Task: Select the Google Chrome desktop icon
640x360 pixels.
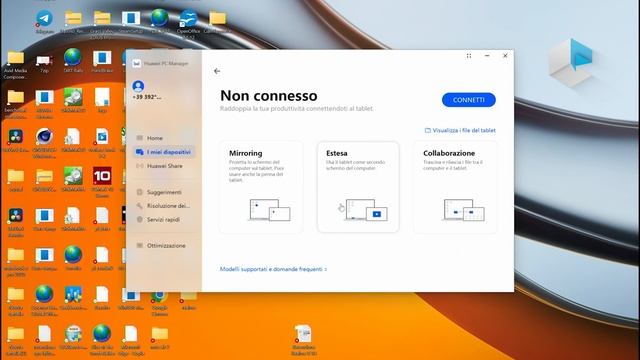Action: point(160,302)
